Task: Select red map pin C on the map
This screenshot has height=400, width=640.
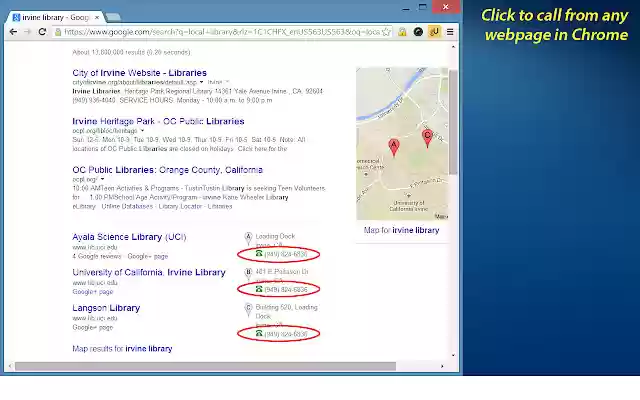Action: [427, 138]
